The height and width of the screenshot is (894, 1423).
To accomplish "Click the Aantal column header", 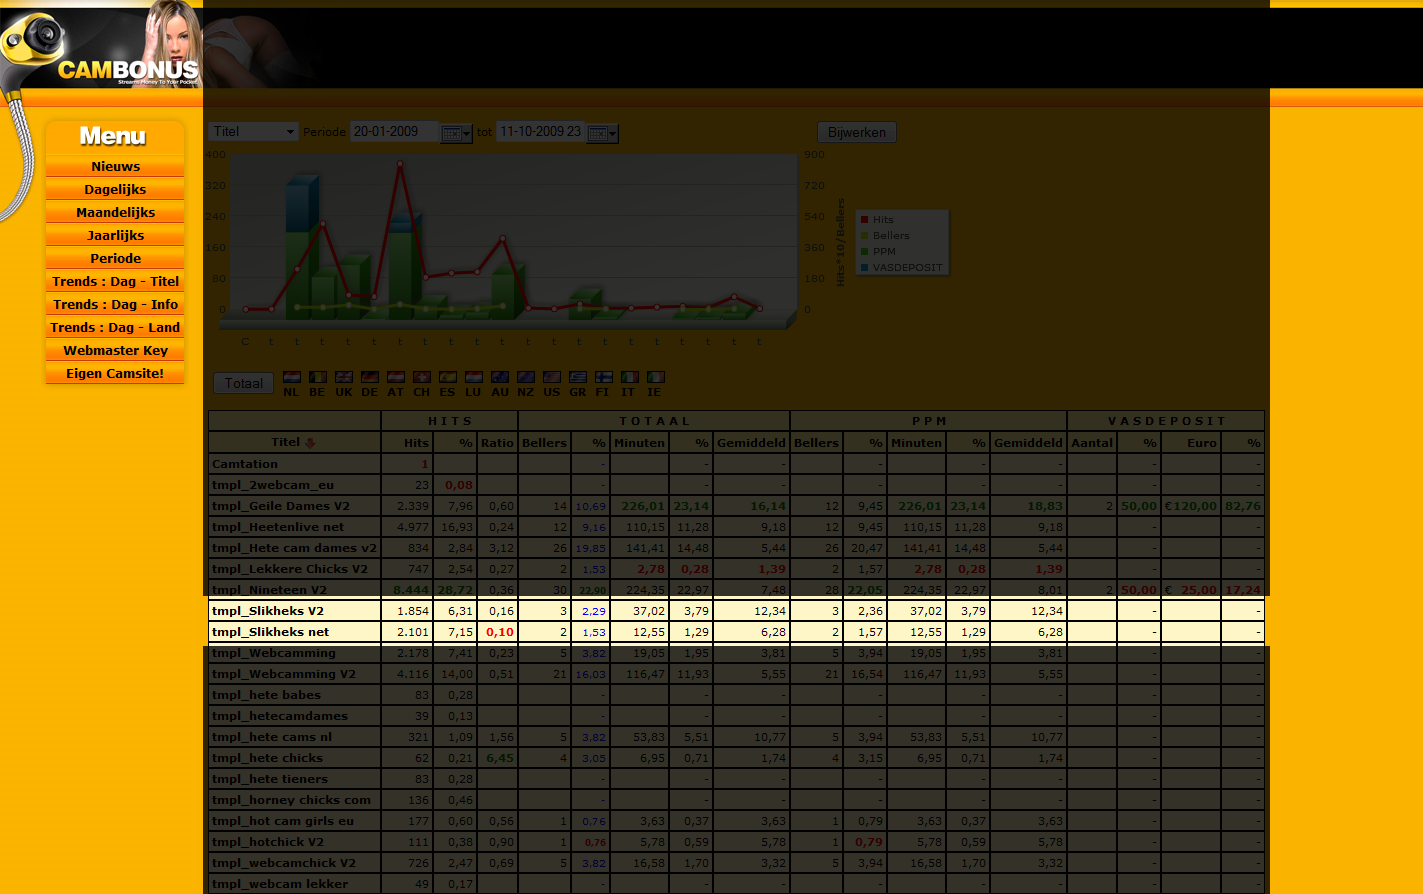I will pos(1091,443).
